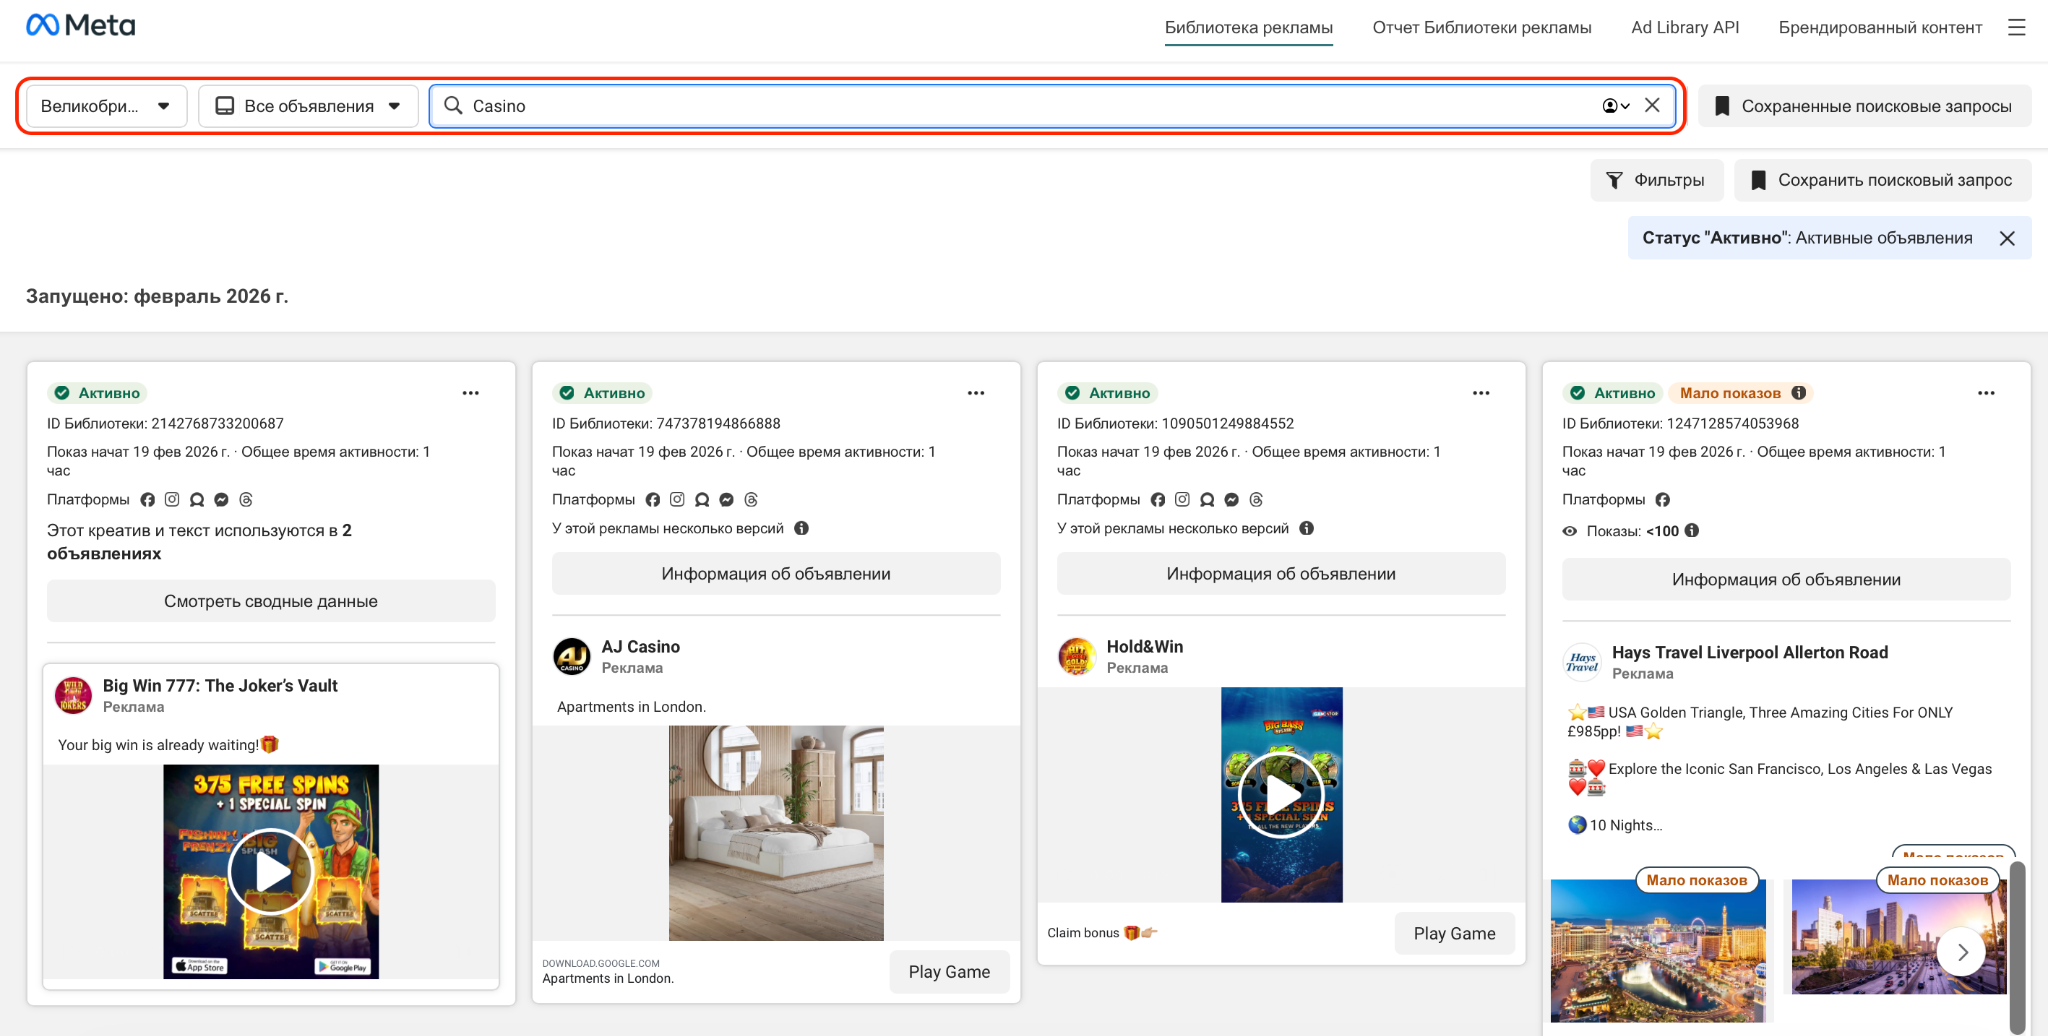2048x1036 pixels.
Task: Expand the country dropdown (Великобри...)
Action: tap(105, 106)
